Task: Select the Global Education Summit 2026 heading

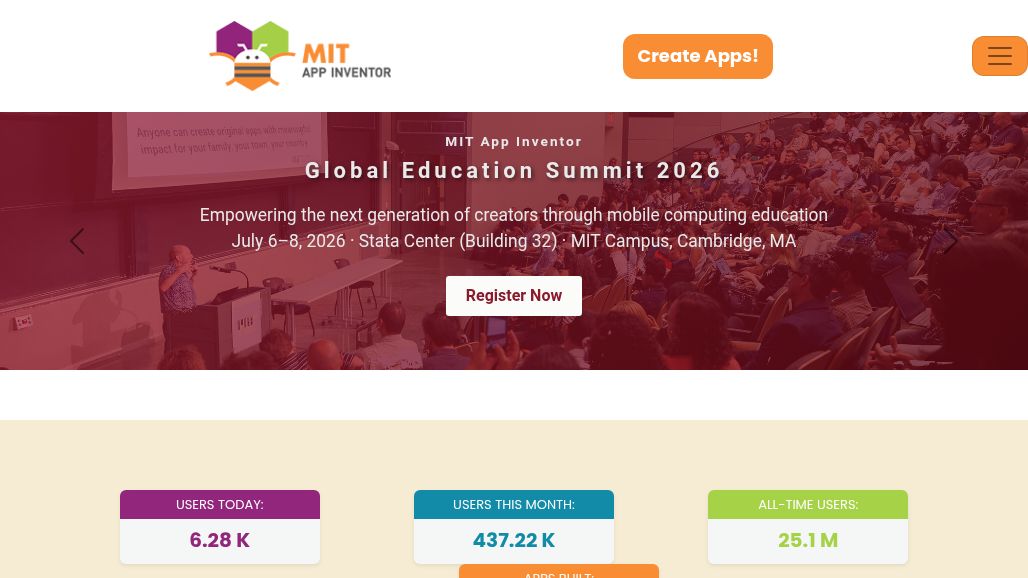Action: [513, 170]
